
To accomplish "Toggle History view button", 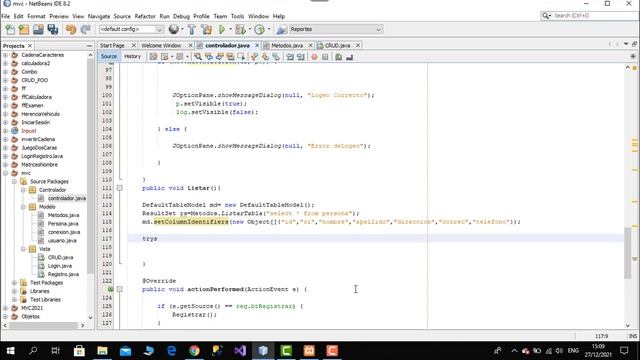I will coord(132,56).
